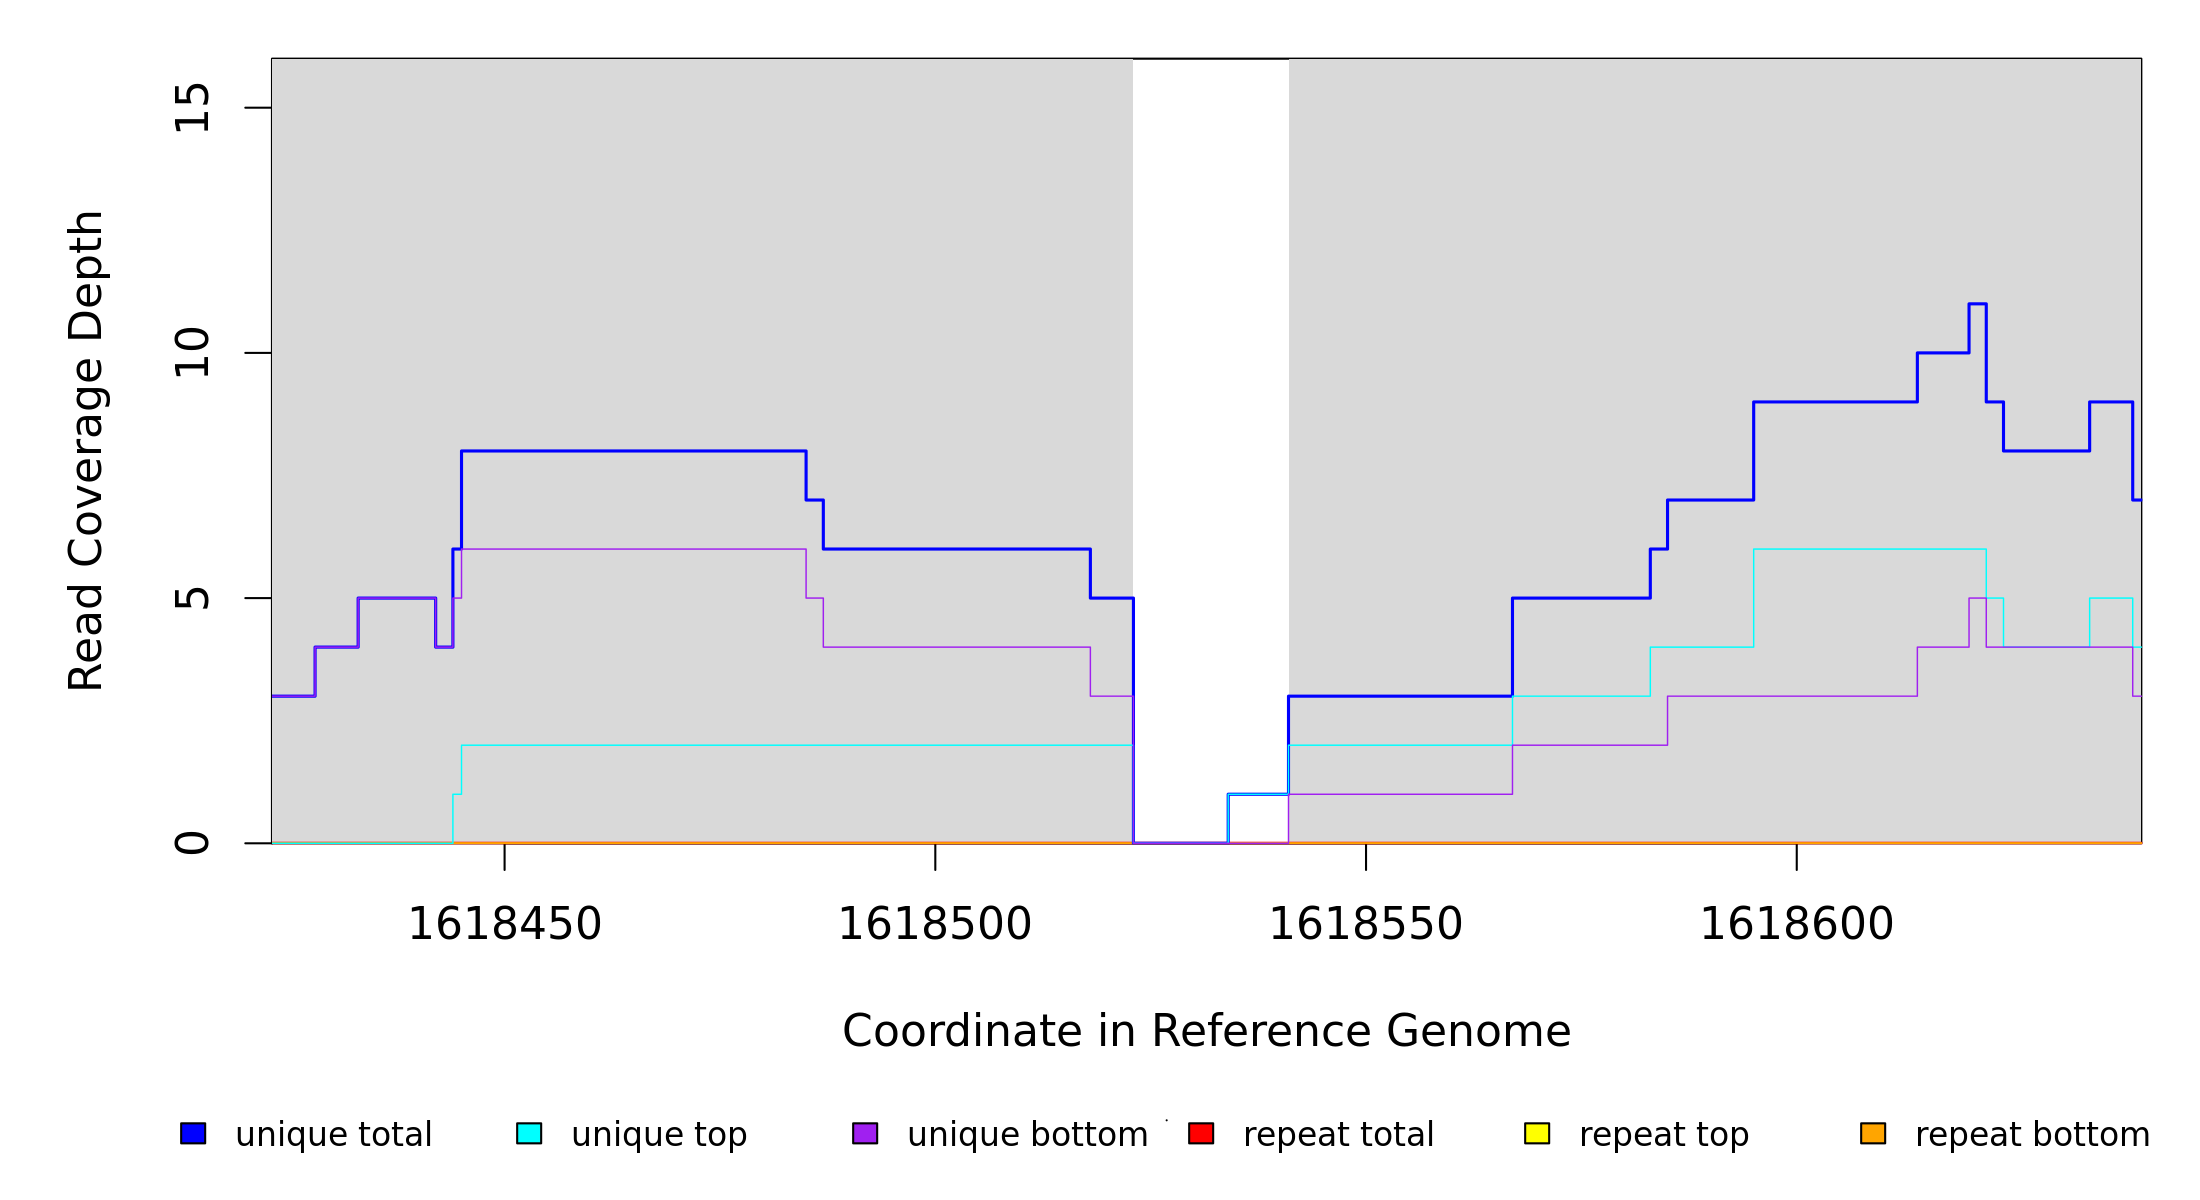Click the cyan unique top legend swatch
Image resolution: width=2200 pixels, height=1200 pixels.
[x=529, y=1133]
